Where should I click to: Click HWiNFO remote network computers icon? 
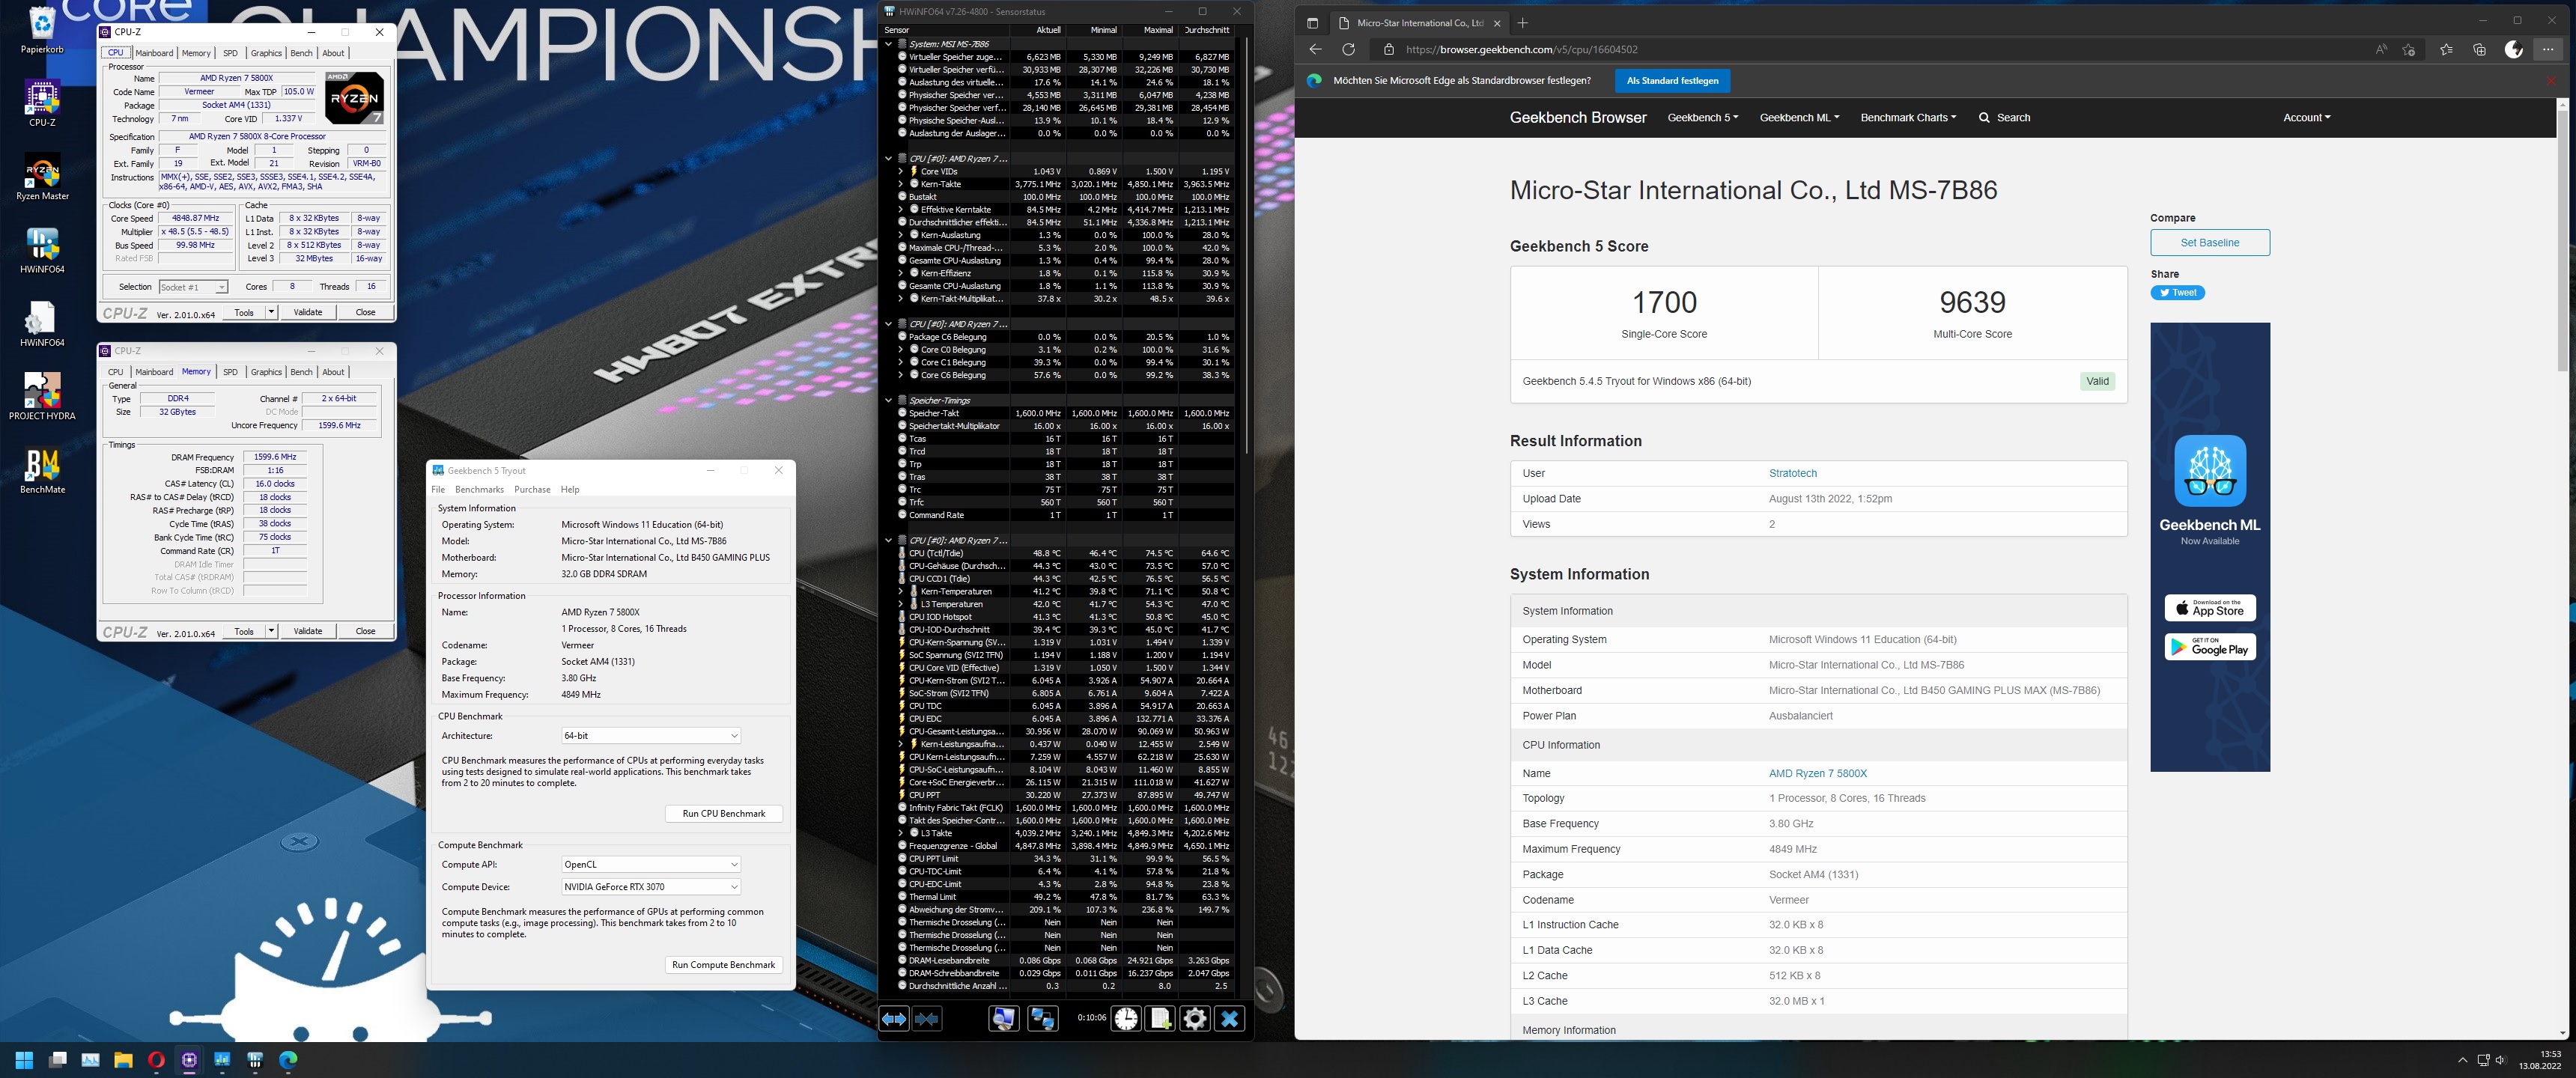[1042, 1018]
